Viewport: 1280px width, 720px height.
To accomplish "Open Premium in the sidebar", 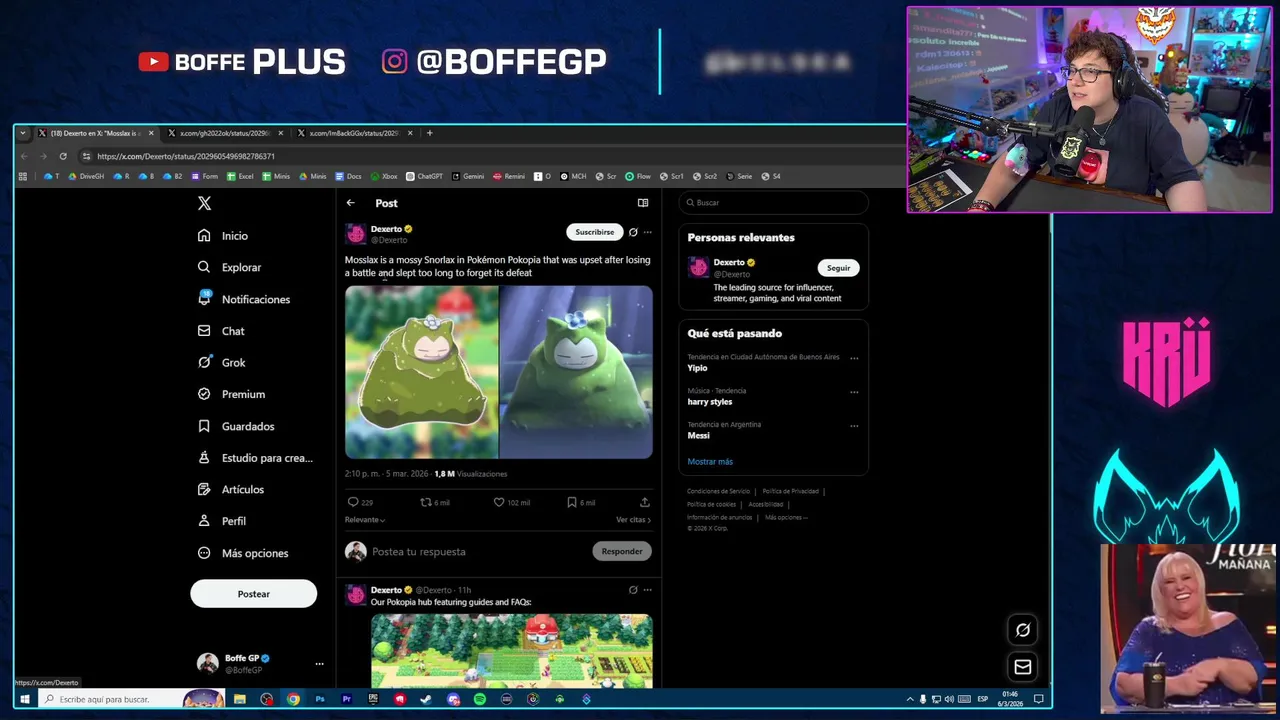I will [231, 394].
